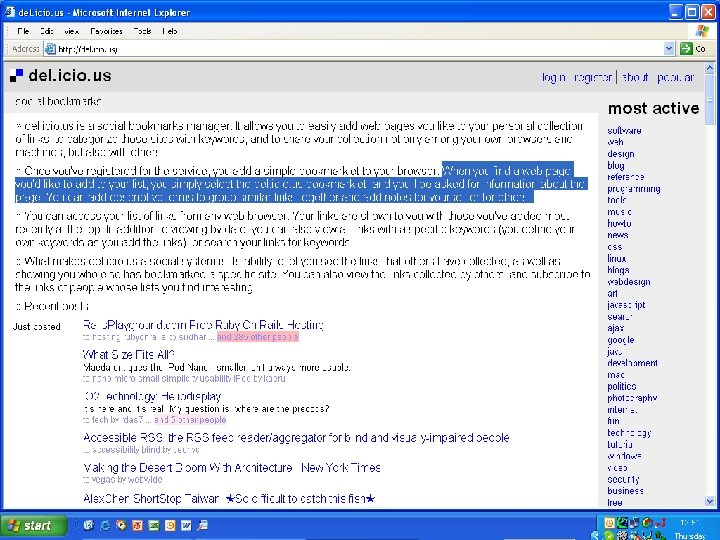This screenshot has height=540, width=720.
Task: Click the register link
Action: (x=593, y=78)
